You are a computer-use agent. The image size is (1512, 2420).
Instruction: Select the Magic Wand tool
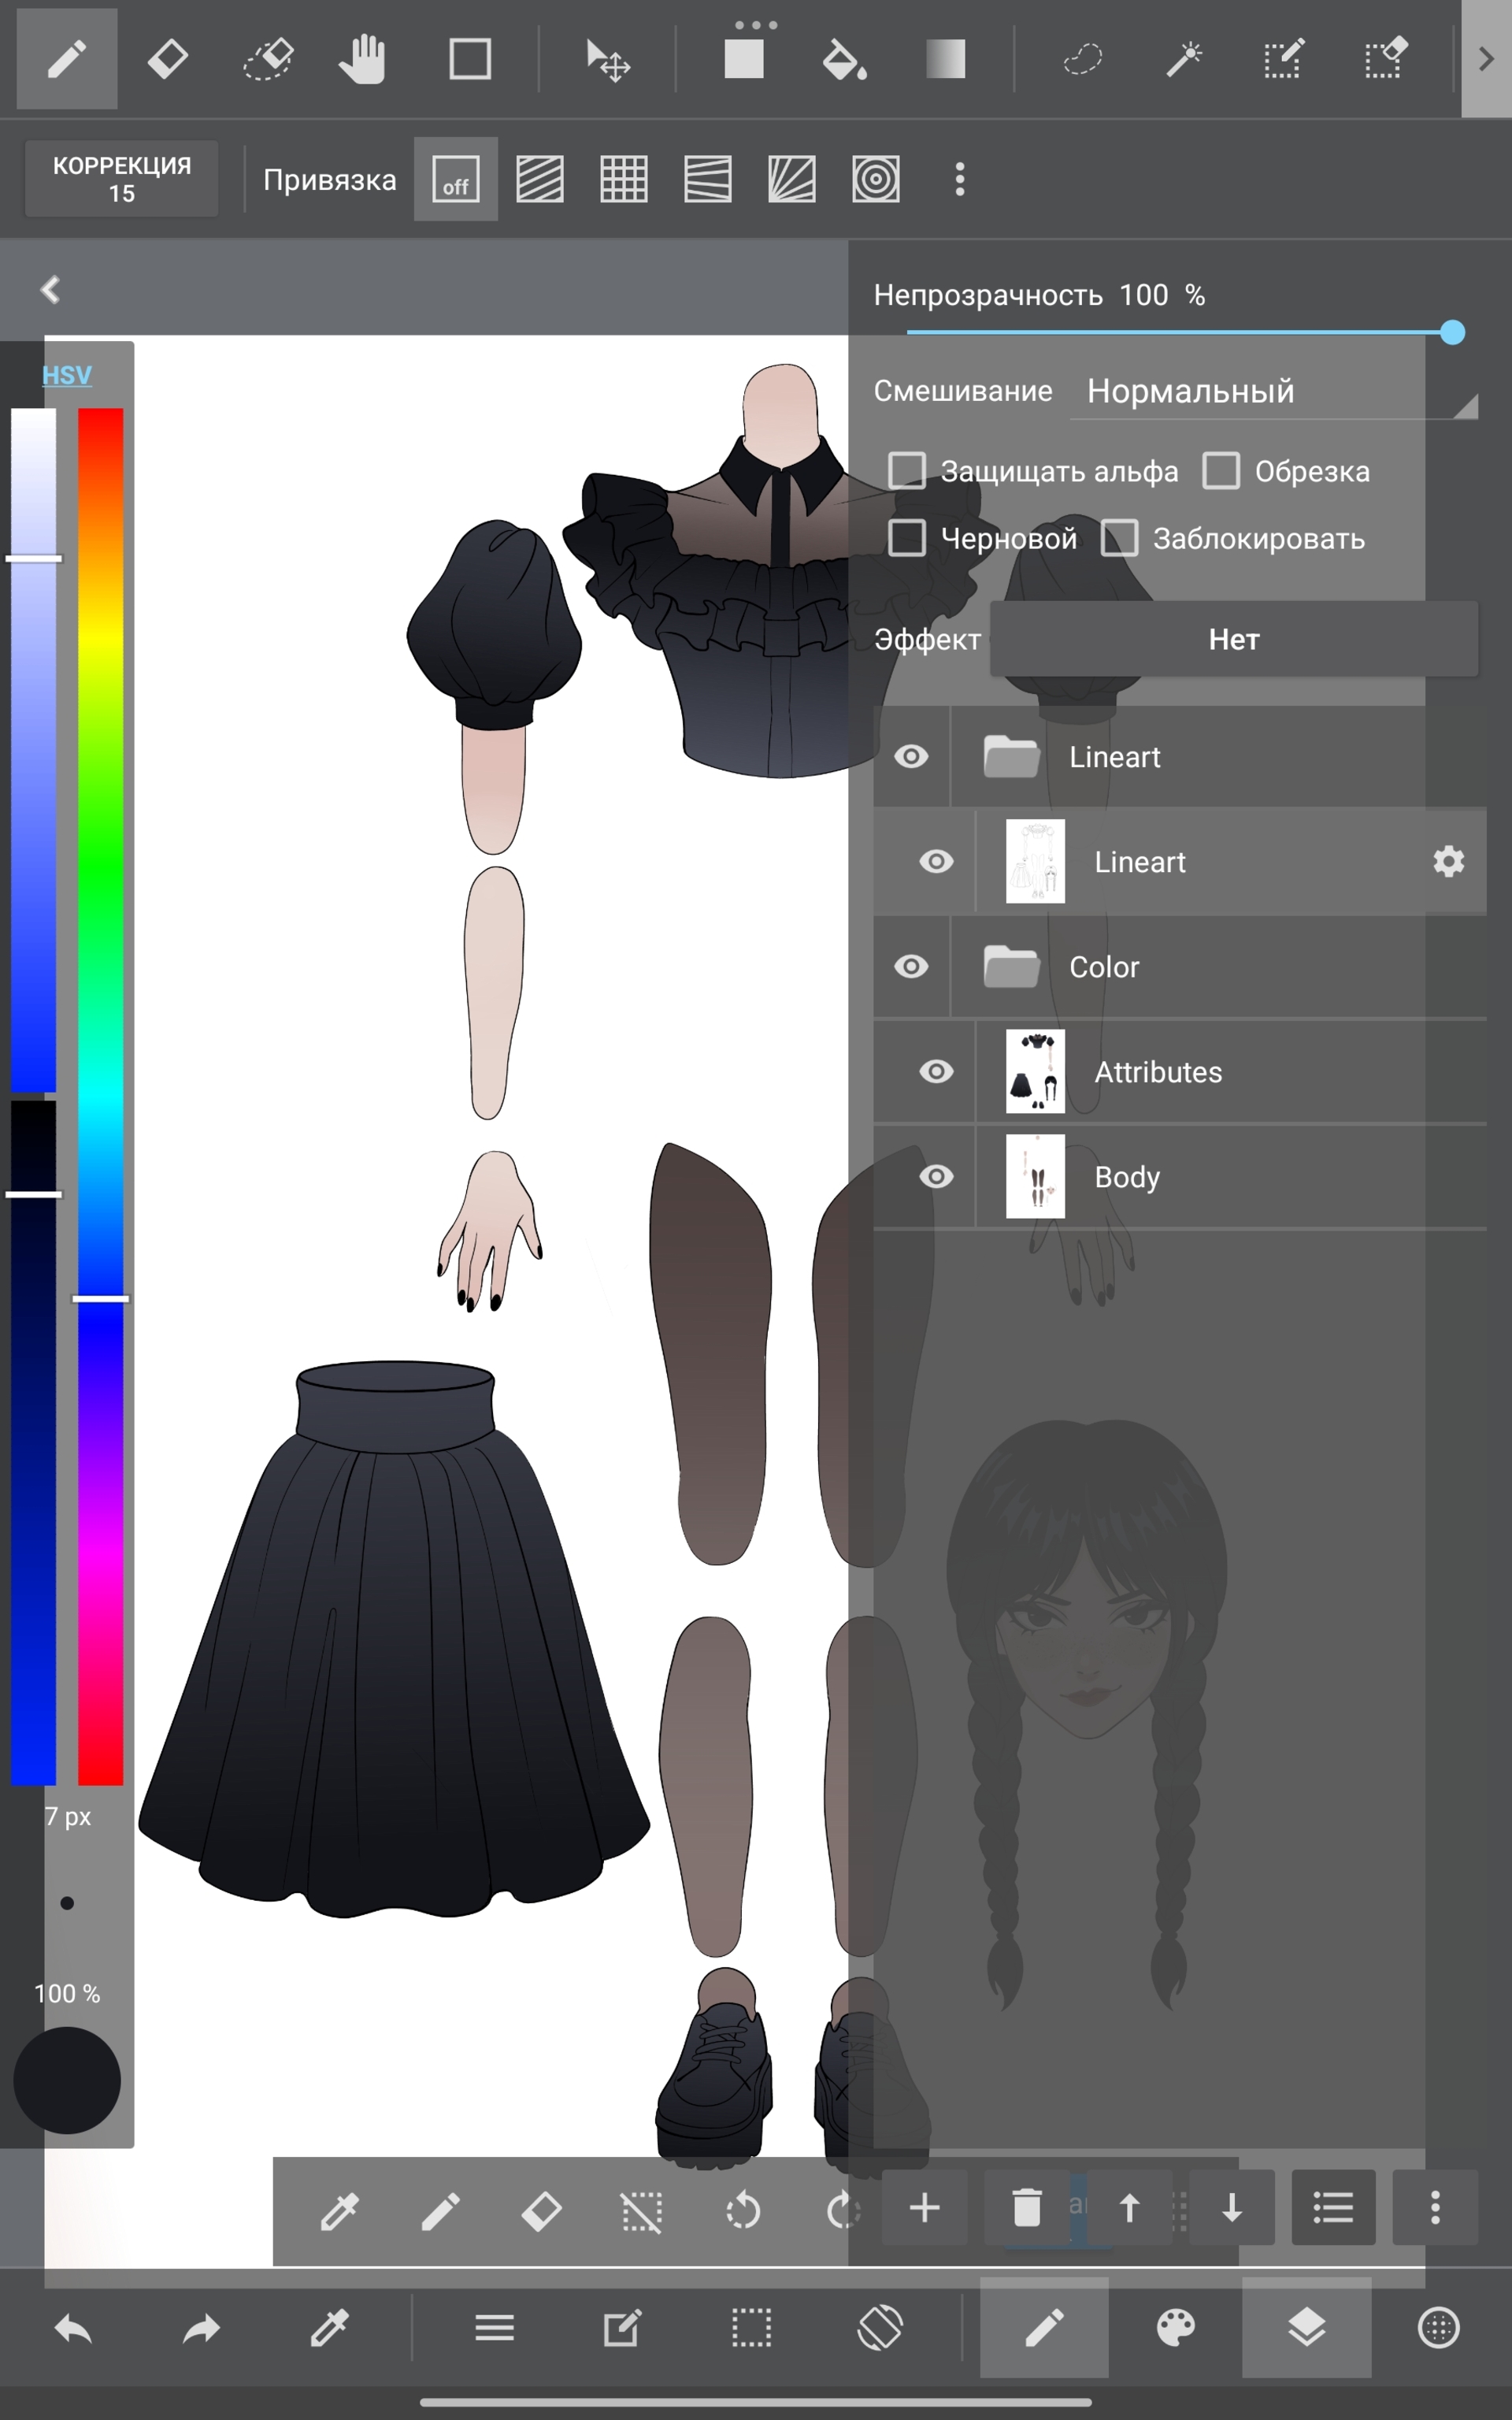point(1183,60)
